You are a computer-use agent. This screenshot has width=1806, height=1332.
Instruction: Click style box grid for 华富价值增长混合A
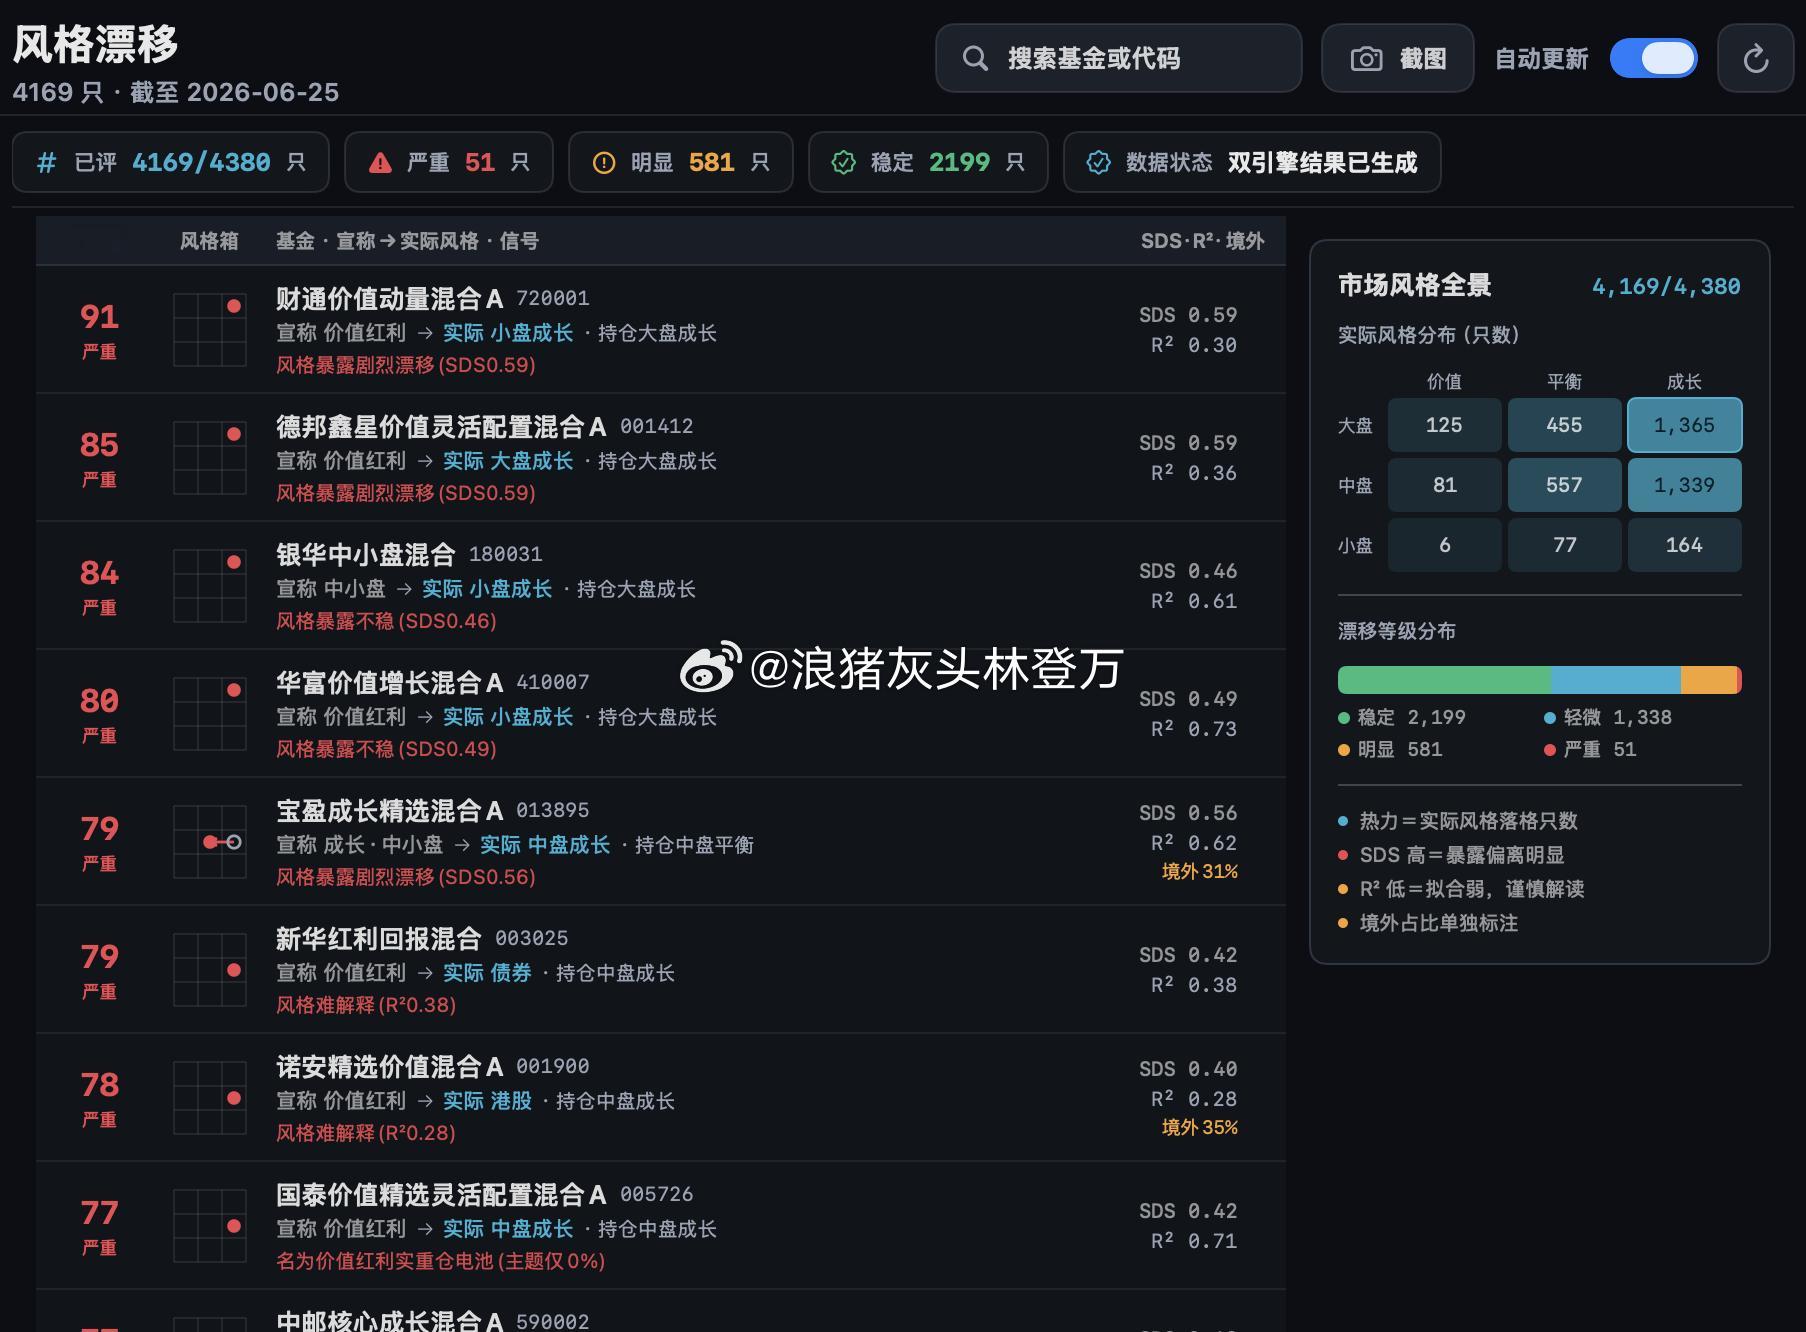tap(210, 713)
